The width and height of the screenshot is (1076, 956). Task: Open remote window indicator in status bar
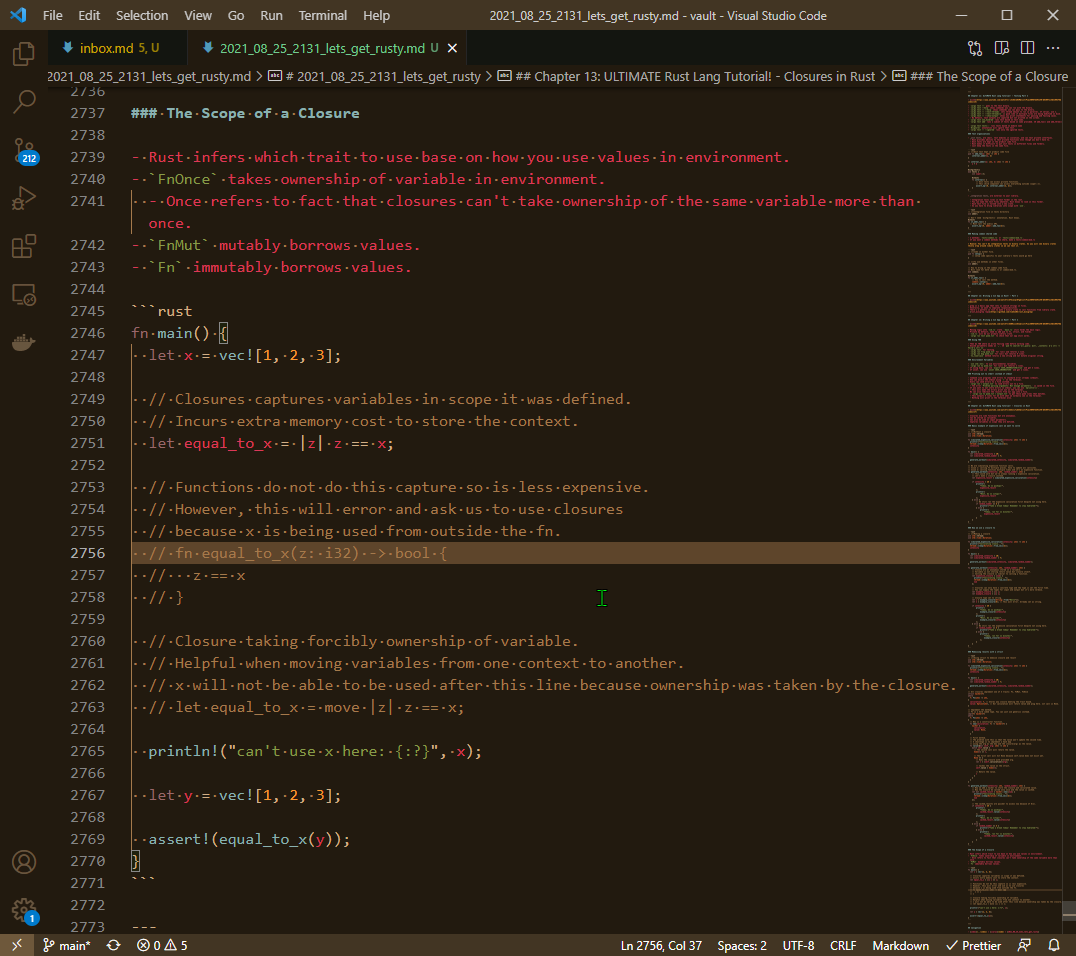(16, 945)
